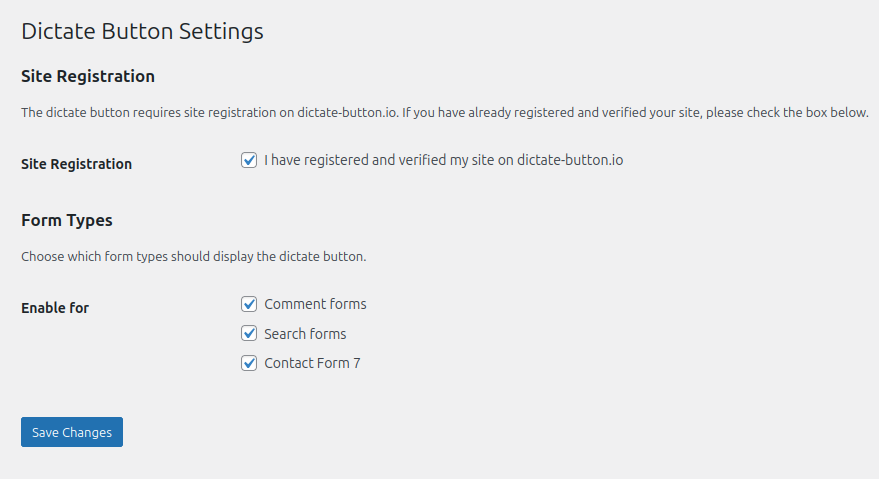Click 'dictate-button.io' in the registration checkbox label
Image resolution: width=879 pixels, height=479 pixels.
coord(570,160)
